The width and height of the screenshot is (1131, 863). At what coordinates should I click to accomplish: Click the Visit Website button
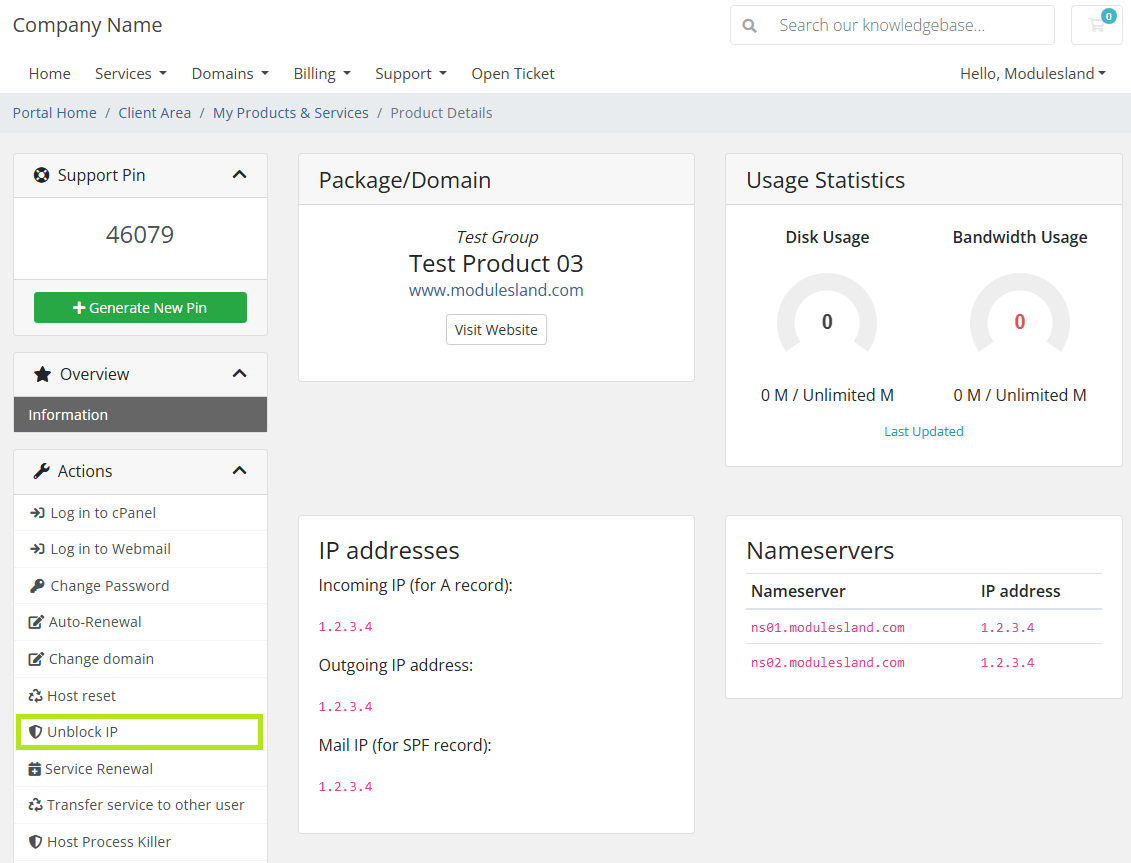click(x=496, y=330)
